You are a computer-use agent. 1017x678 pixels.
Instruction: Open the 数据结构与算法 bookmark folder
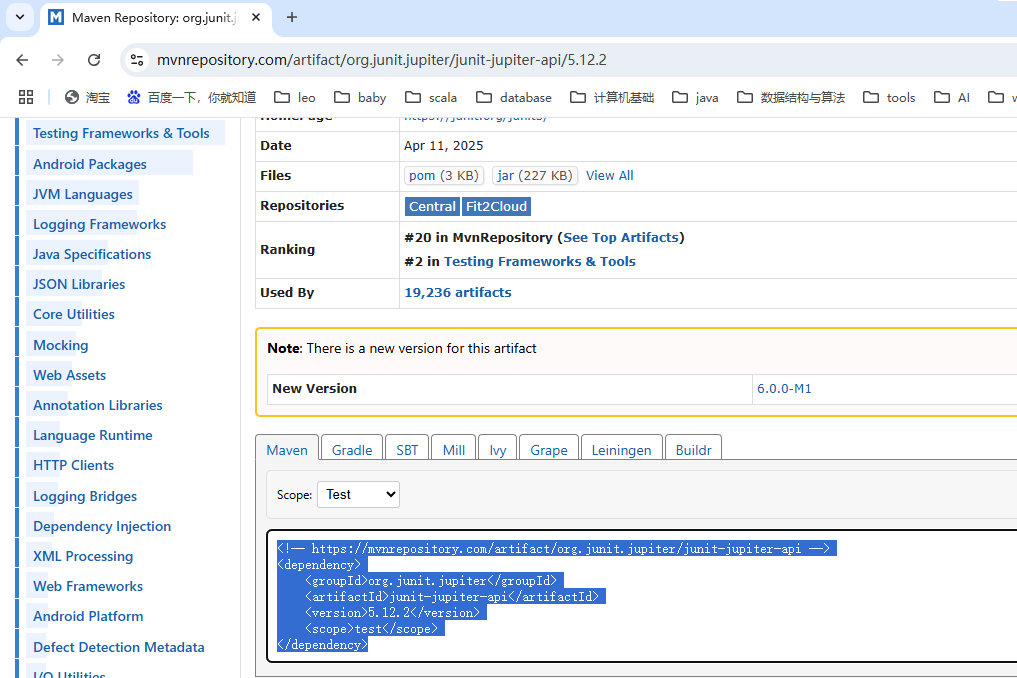click(791, 97)
